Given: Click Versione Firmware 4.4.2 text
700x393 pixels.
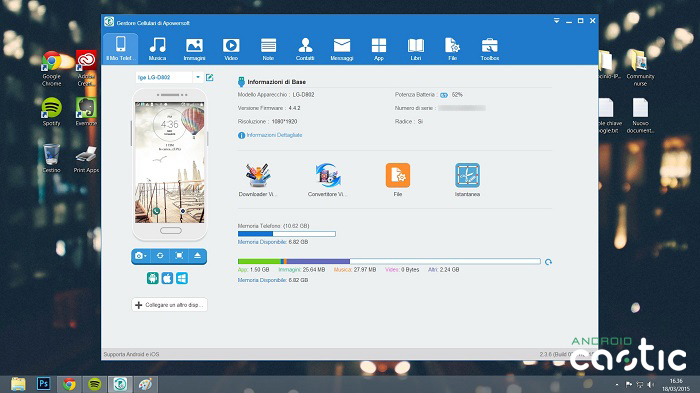Looking at the screenshot, I should [x=269, y=108].
